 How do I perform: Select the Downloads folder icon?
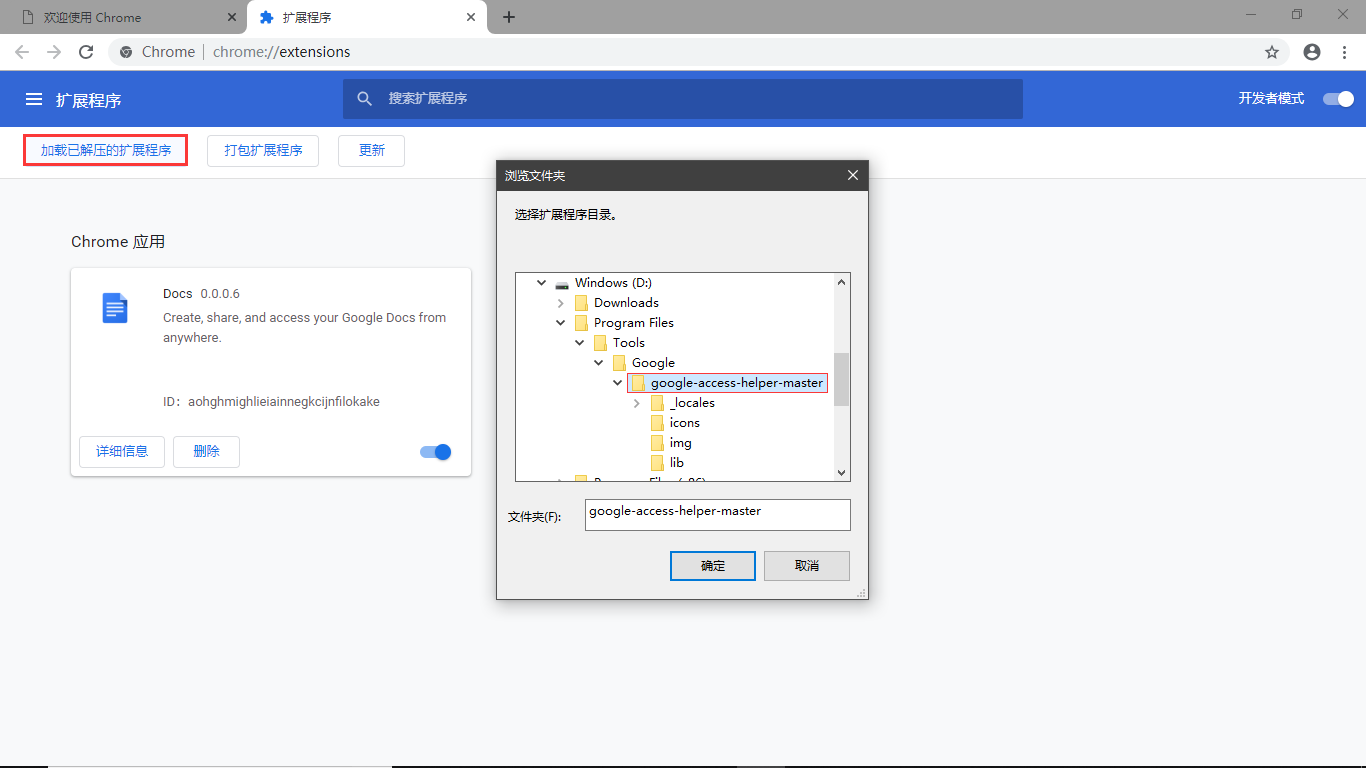tap(581, 303)
